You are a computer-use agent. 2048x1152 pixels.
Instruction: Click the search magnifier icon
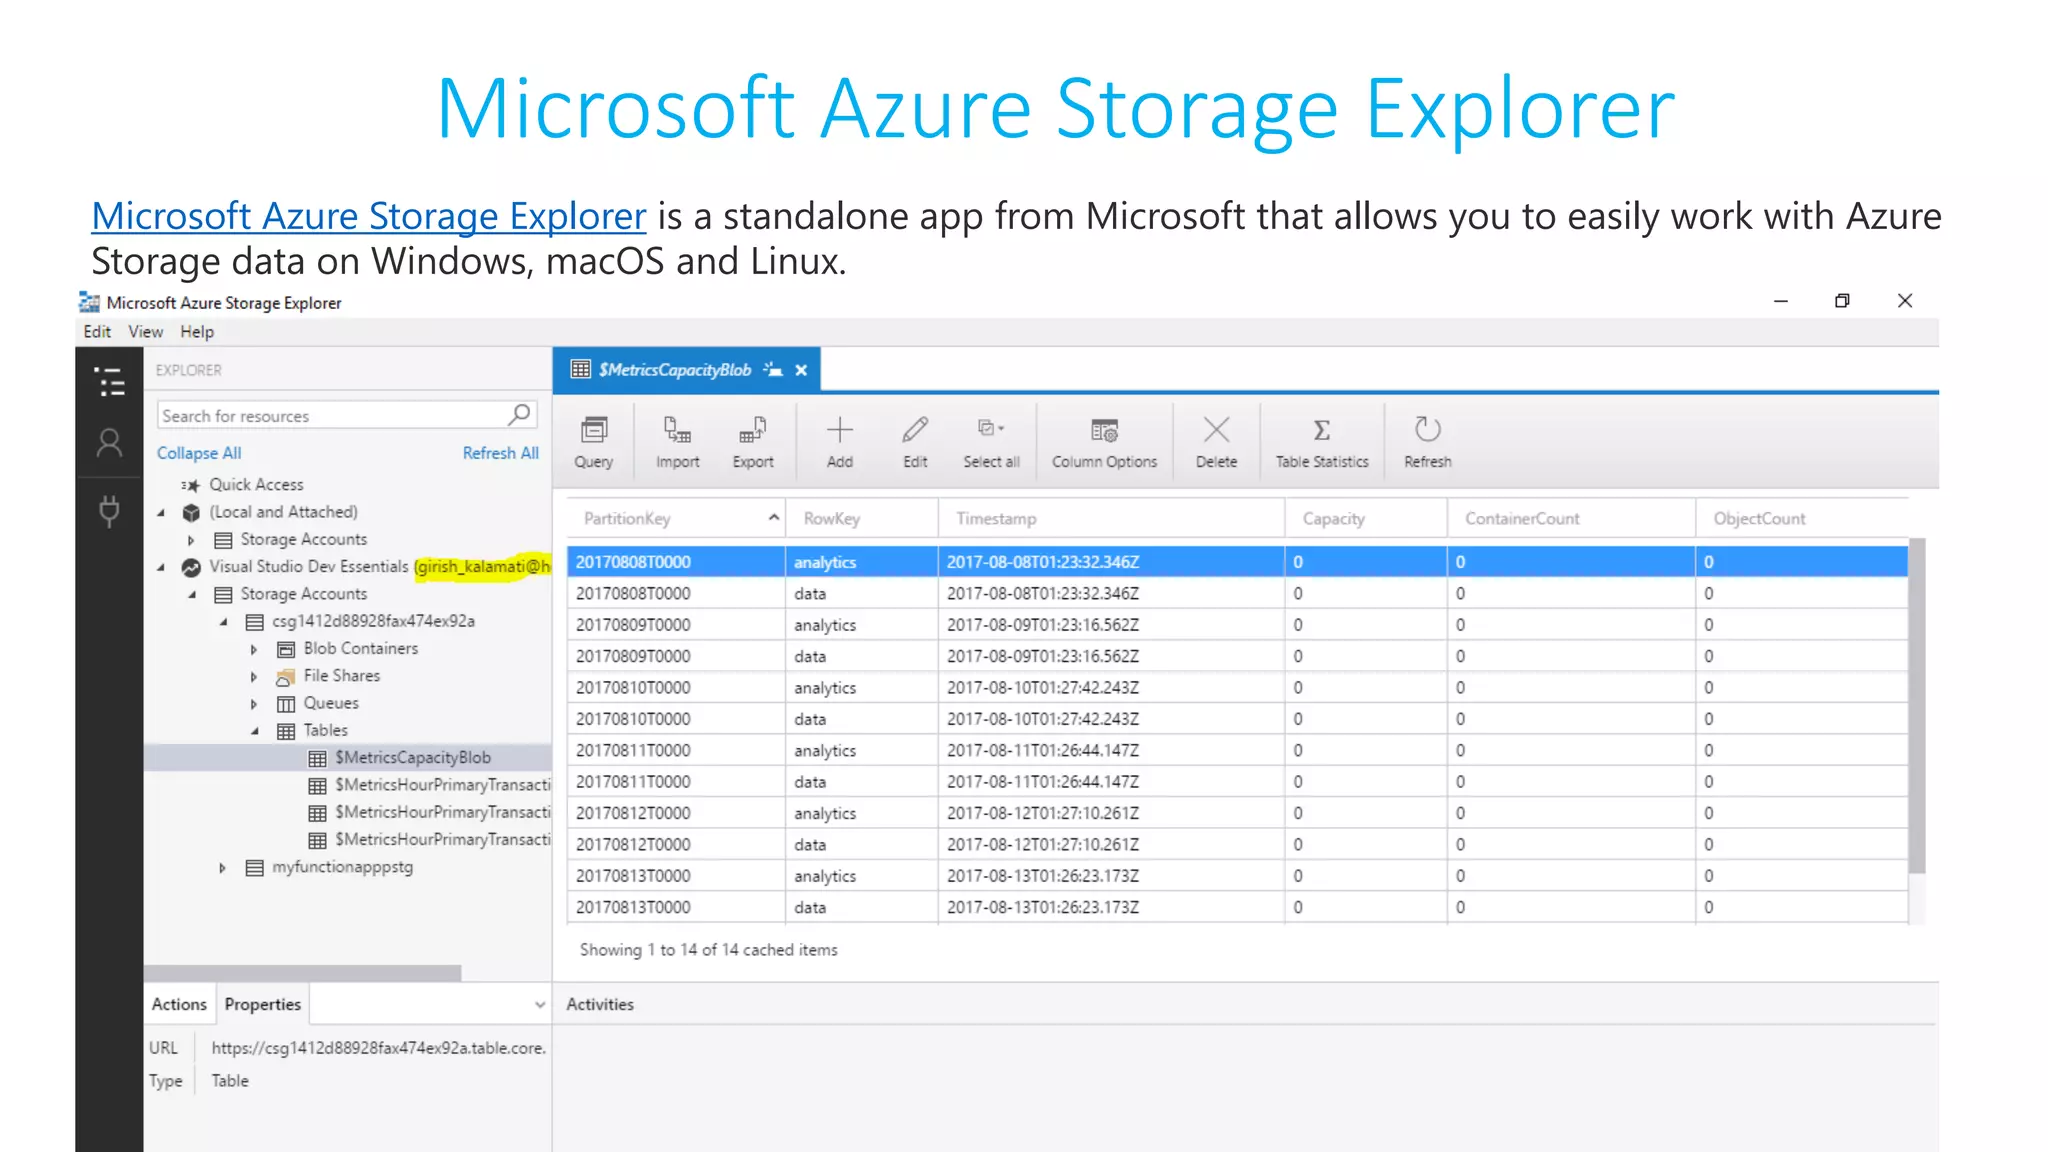coord(519,414)
